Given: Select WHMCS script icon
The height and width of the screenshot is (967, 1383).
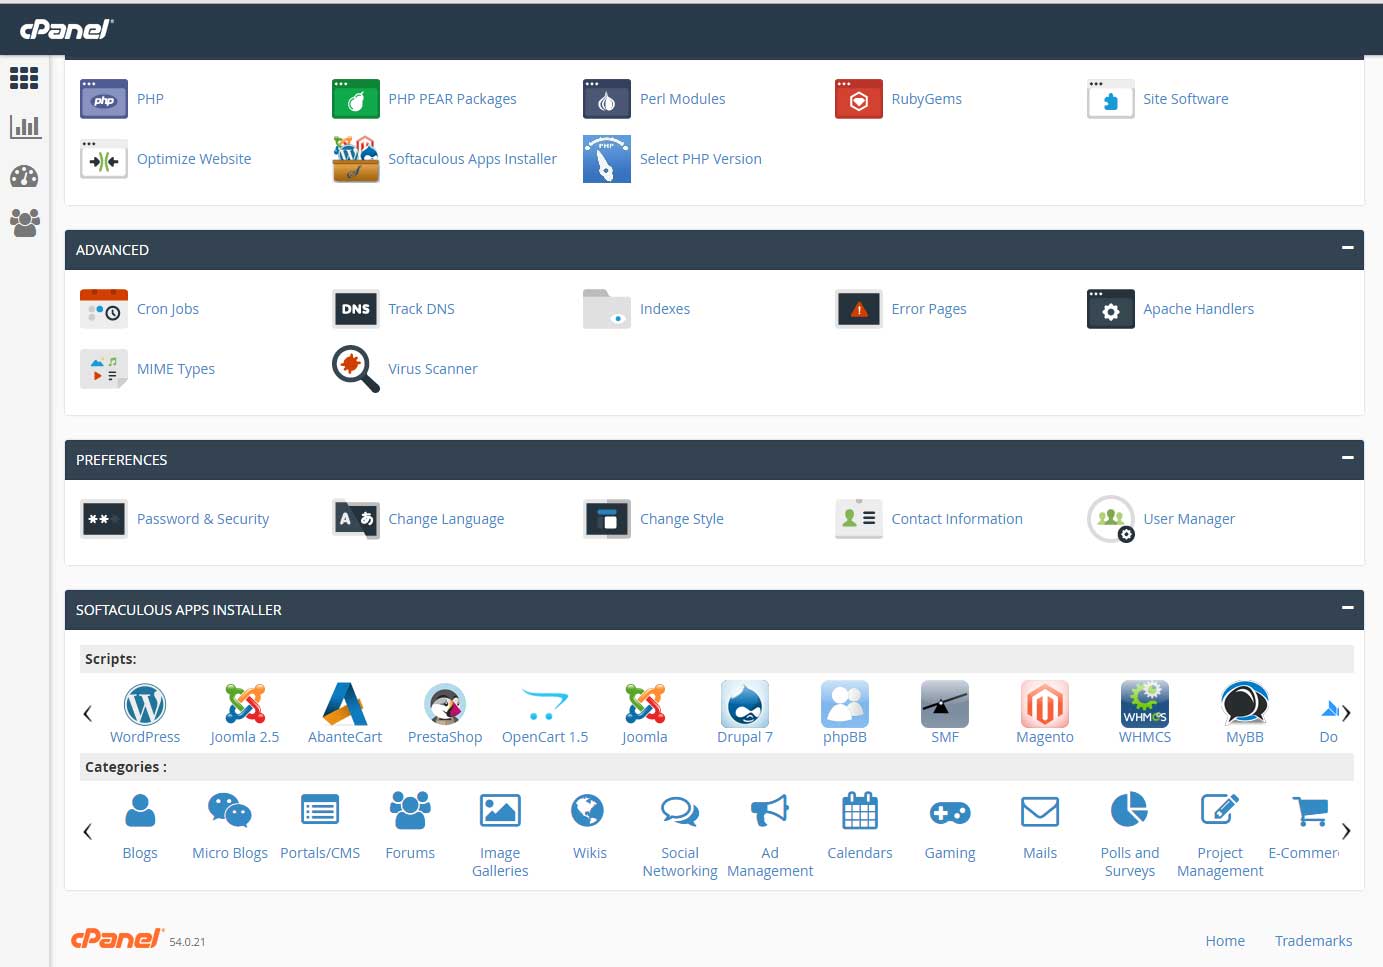Looking at the screenshot, I should [x=1145, y=705].
